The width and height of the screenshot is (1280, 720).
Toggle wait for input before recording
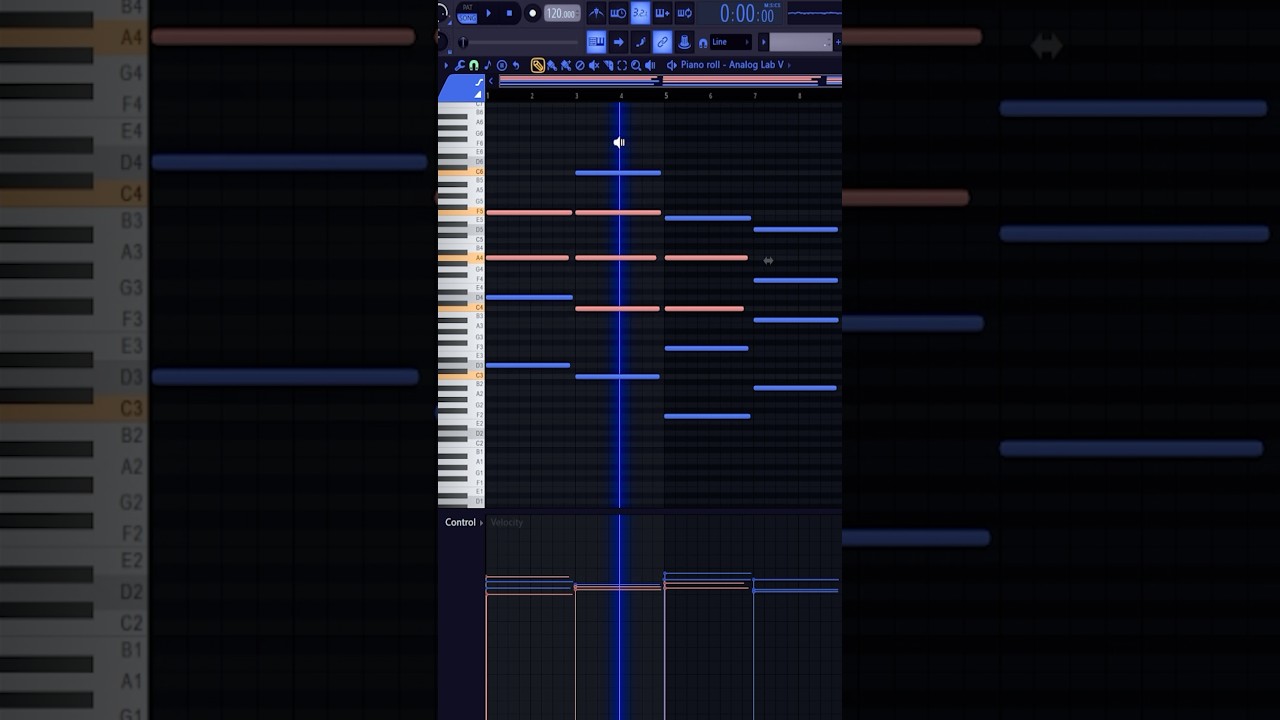point(618,13)
